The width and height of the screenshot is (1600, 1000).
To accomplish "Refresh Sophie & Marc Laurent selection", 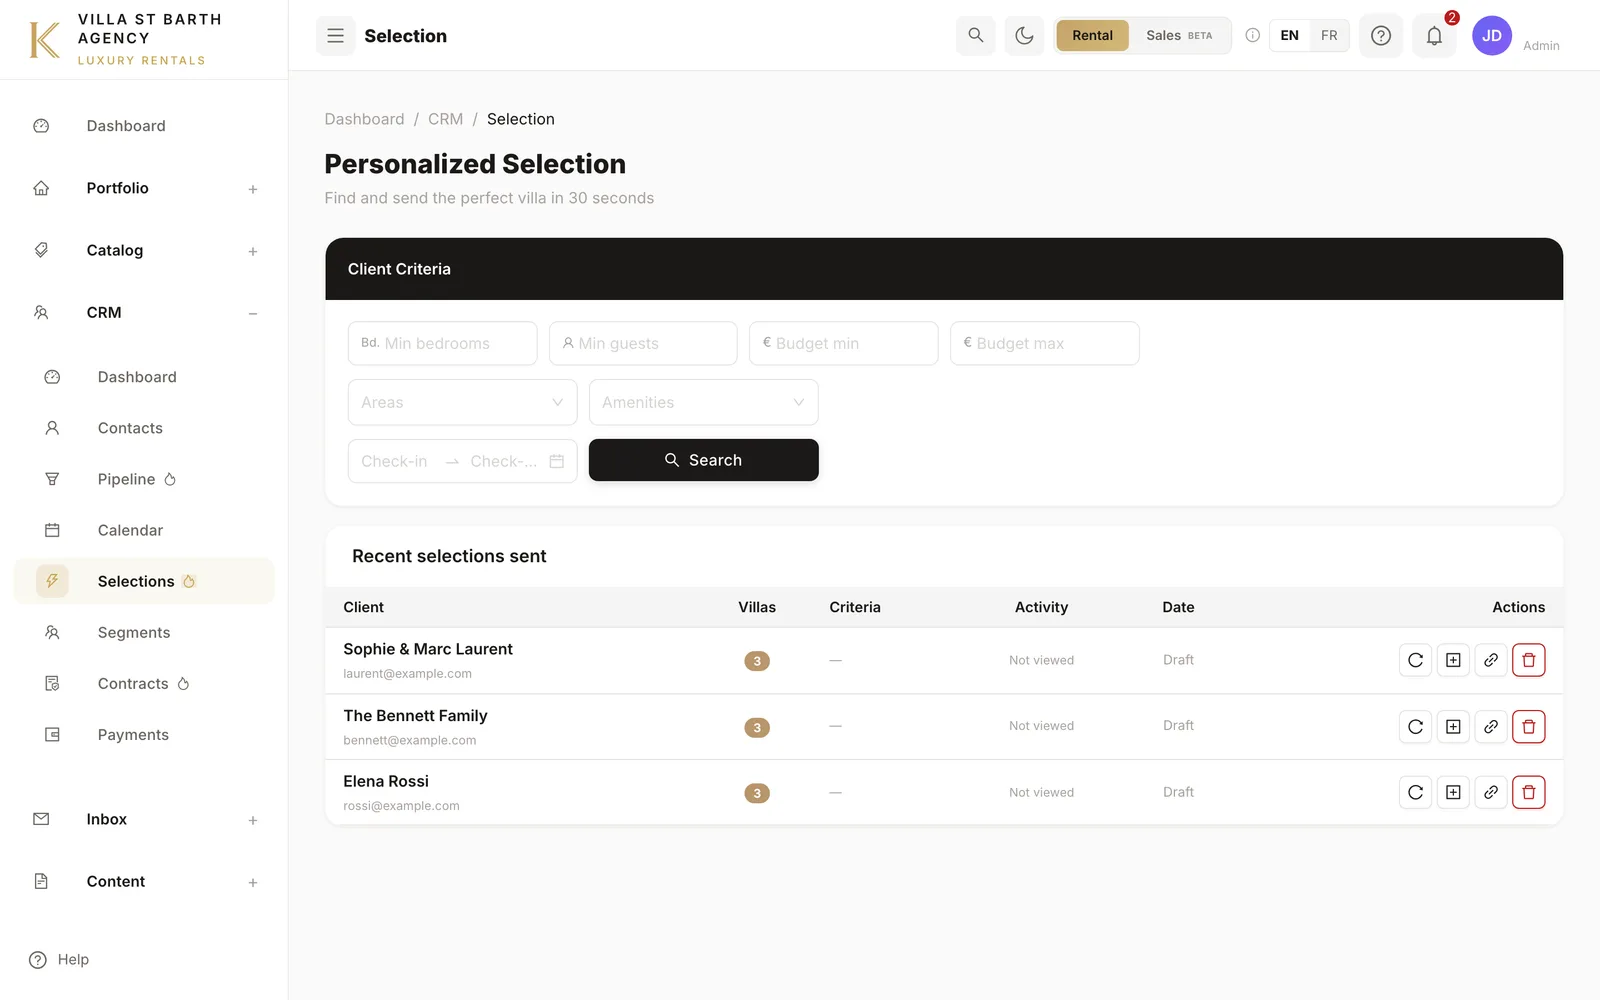I will point(1415,660).
